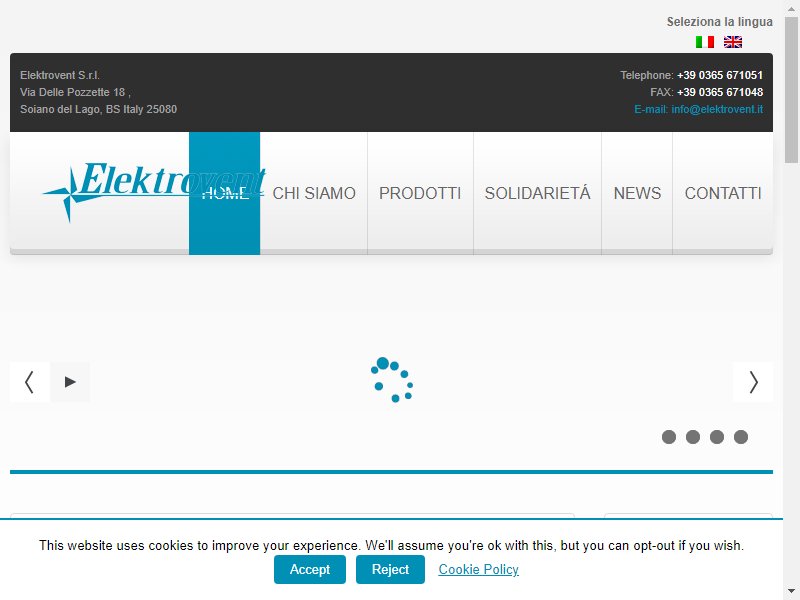Click the scrollbar up arrow
Screen dimensions: 800x600
click(x=791, y=7)
